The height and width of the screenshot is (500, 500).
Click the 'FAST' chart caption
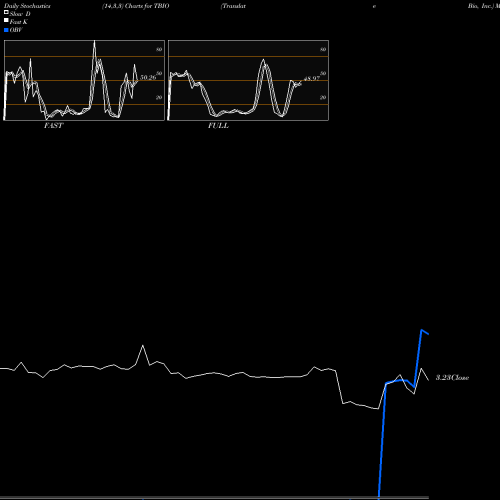tap(53, 126)
